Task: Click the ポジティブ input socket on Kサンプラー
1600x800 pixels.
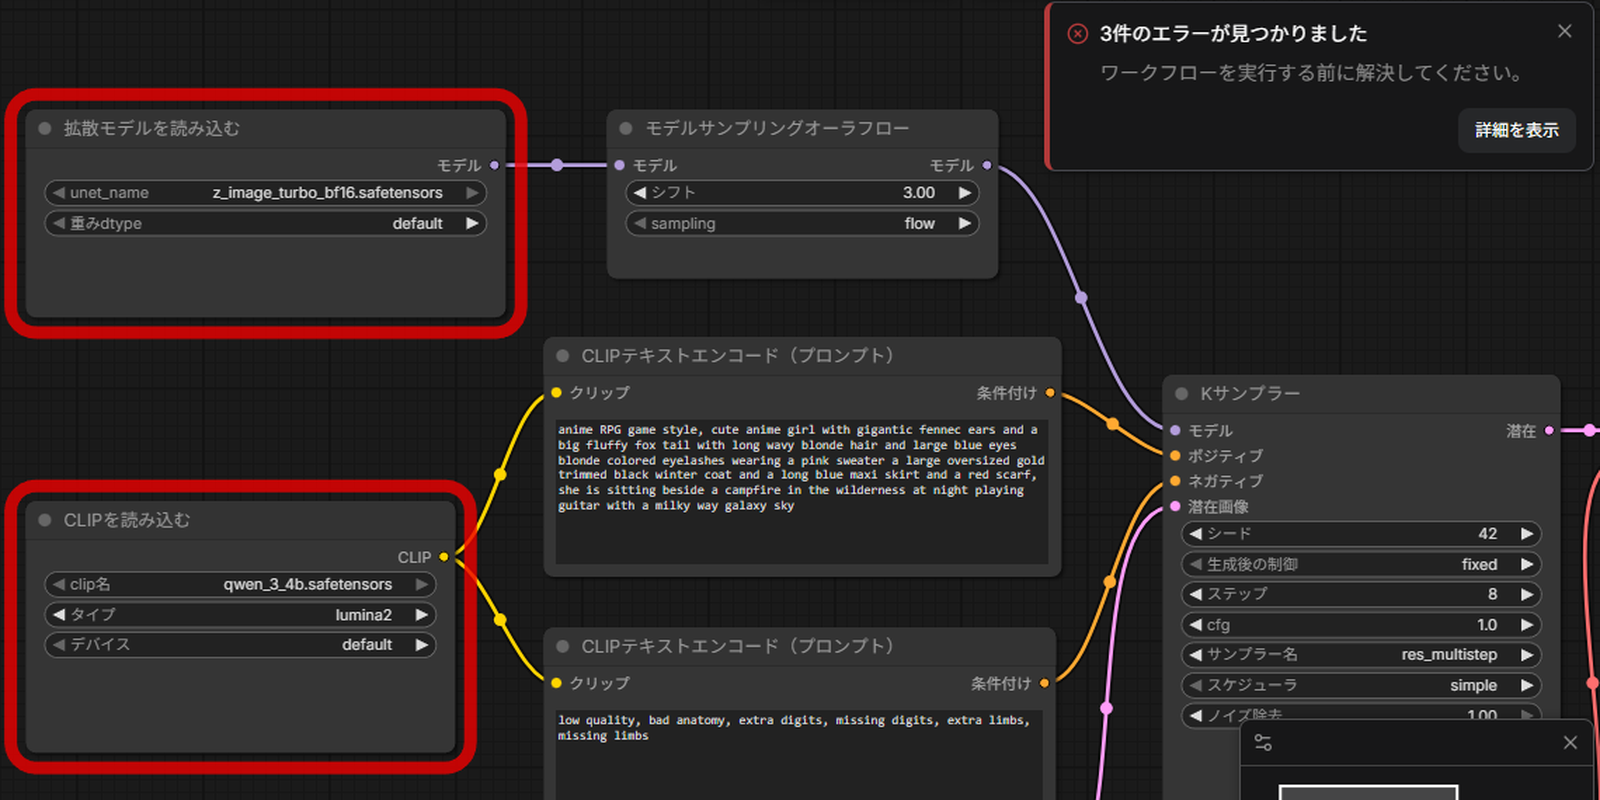Action: tap(1175, 455)
